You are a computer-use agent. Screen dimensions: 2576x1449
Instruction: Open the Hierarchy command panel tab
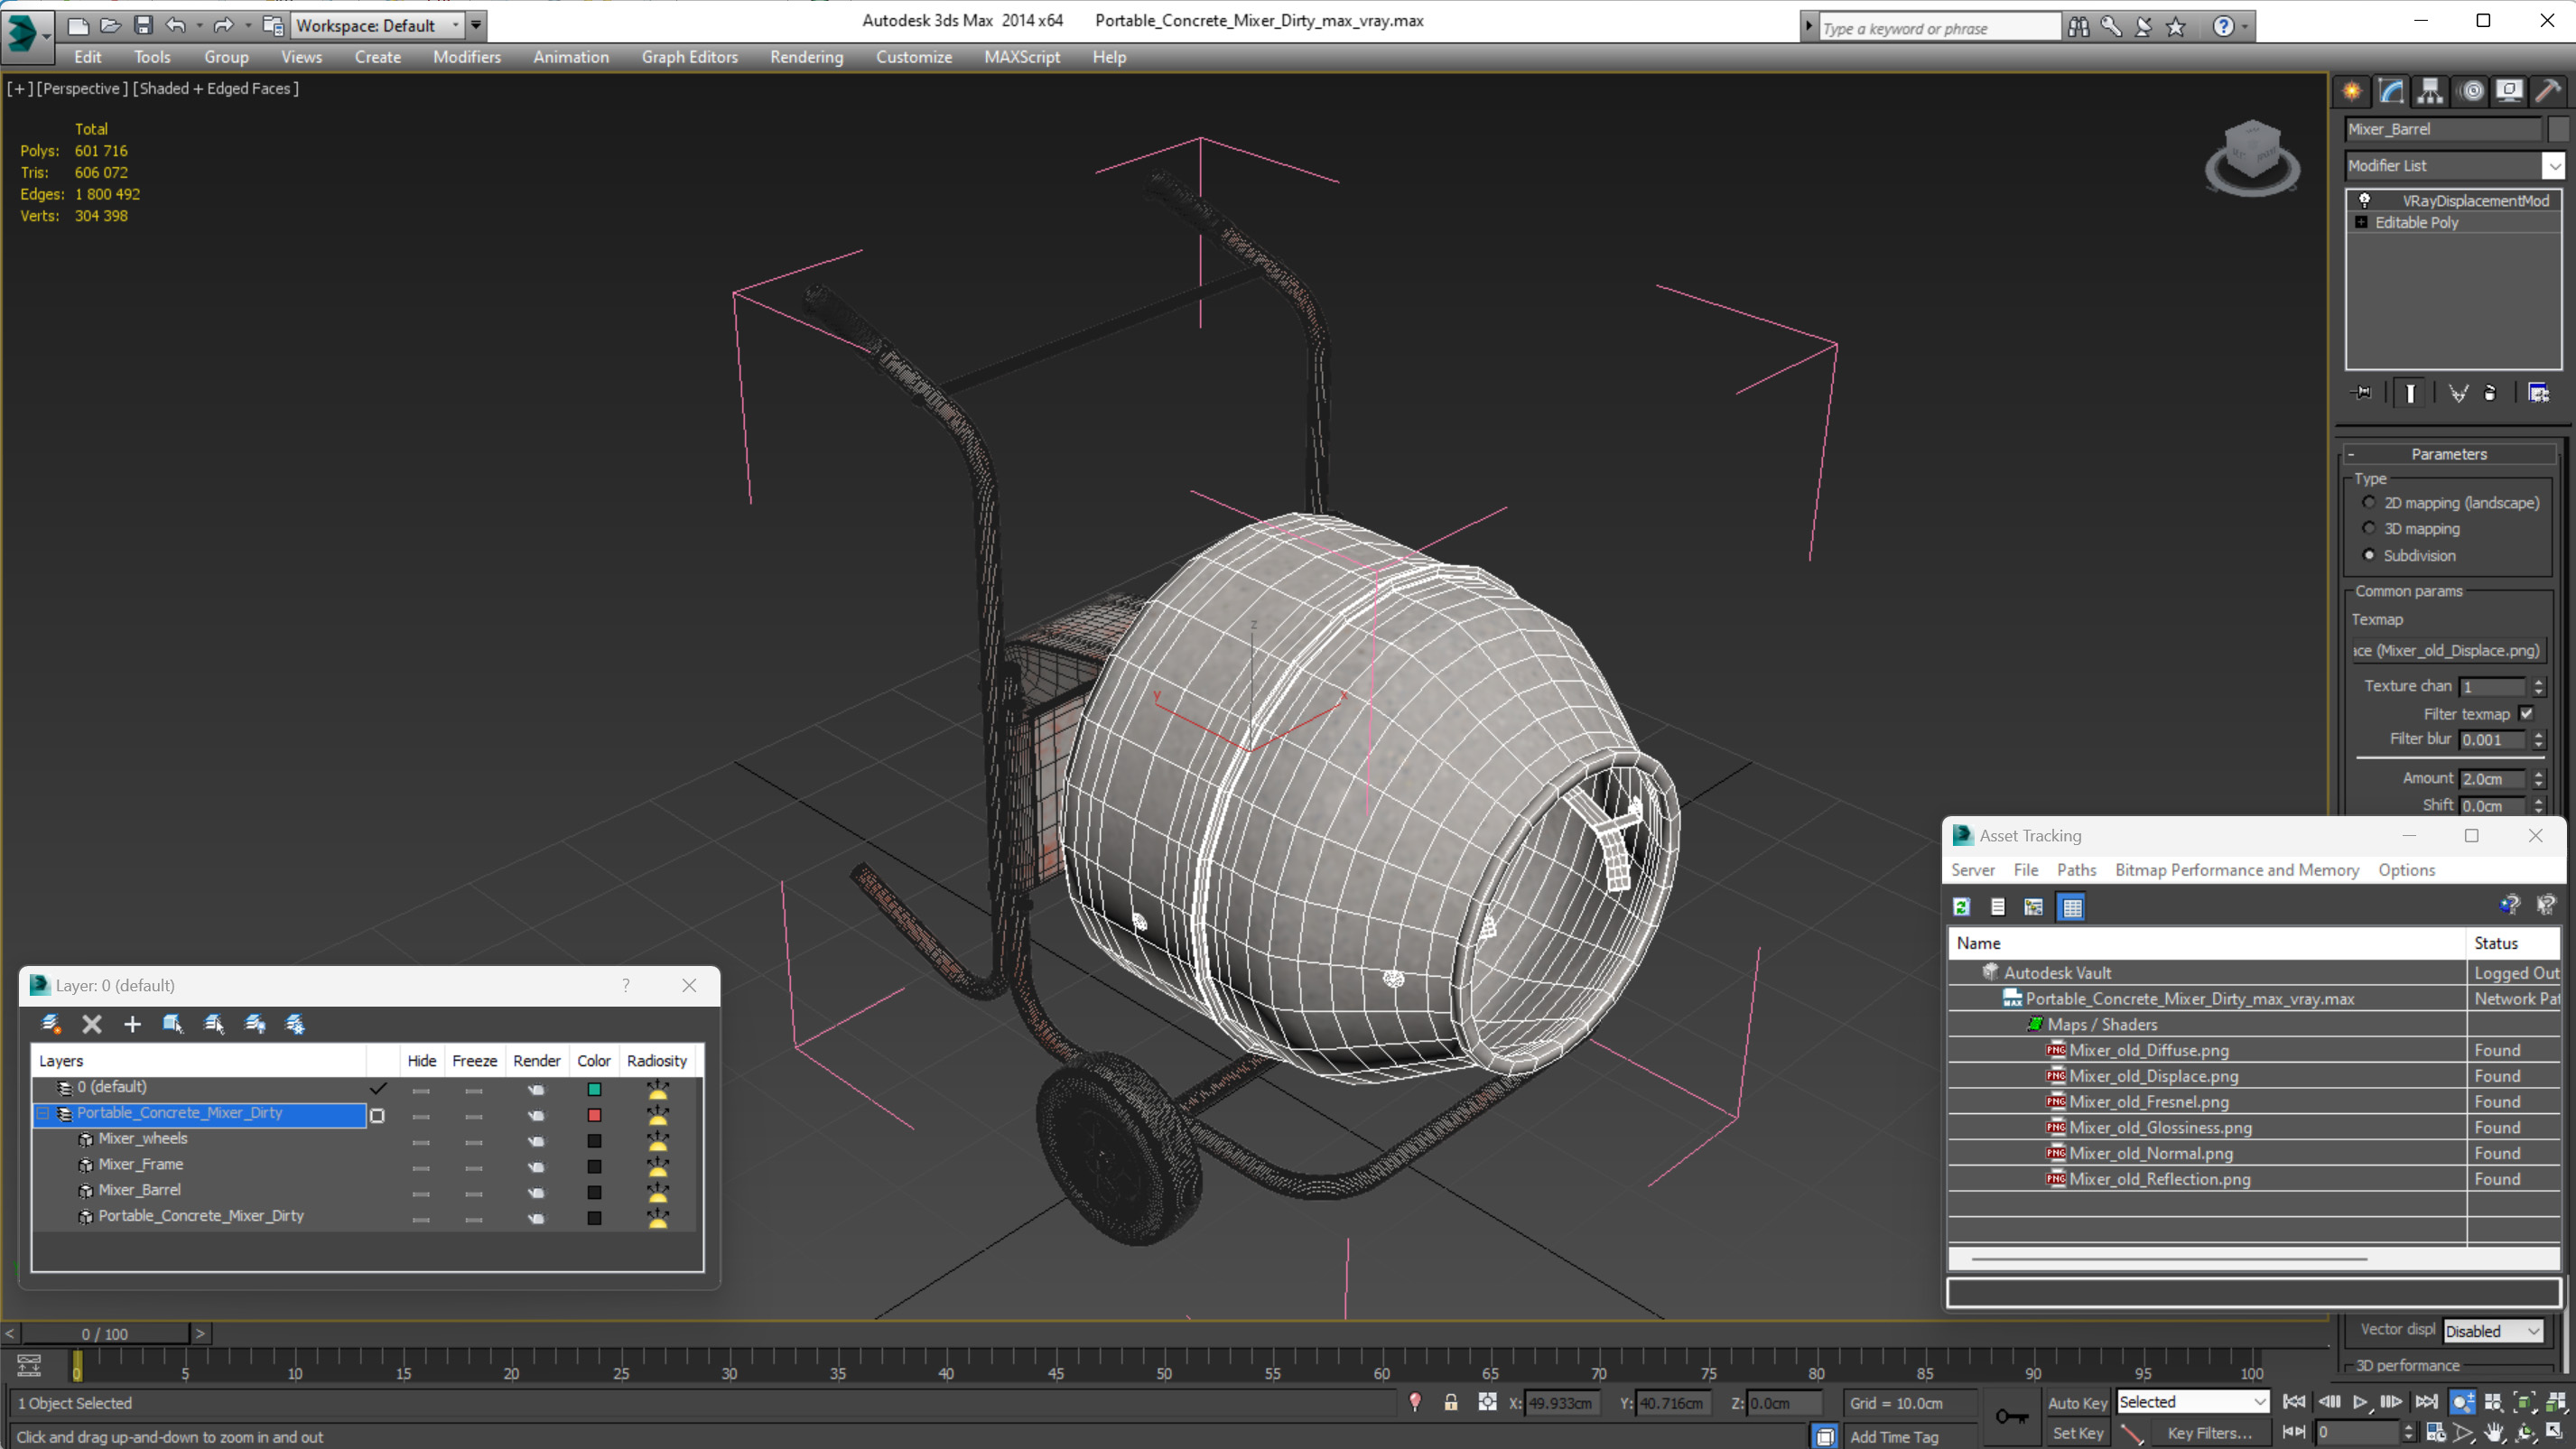[x=2430, y=91]
